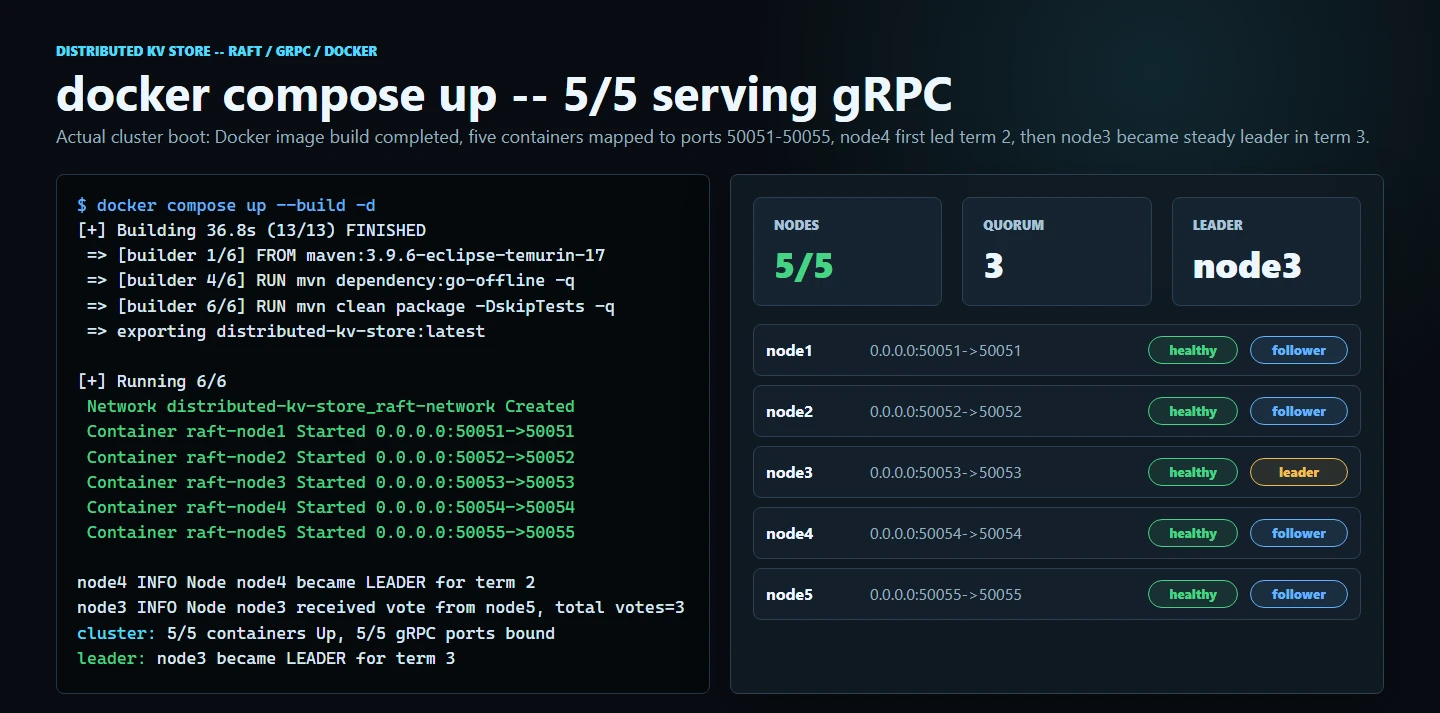Click the '[+] Running 6/6' line
1440x713 pixels.
(x=152, y=381)
